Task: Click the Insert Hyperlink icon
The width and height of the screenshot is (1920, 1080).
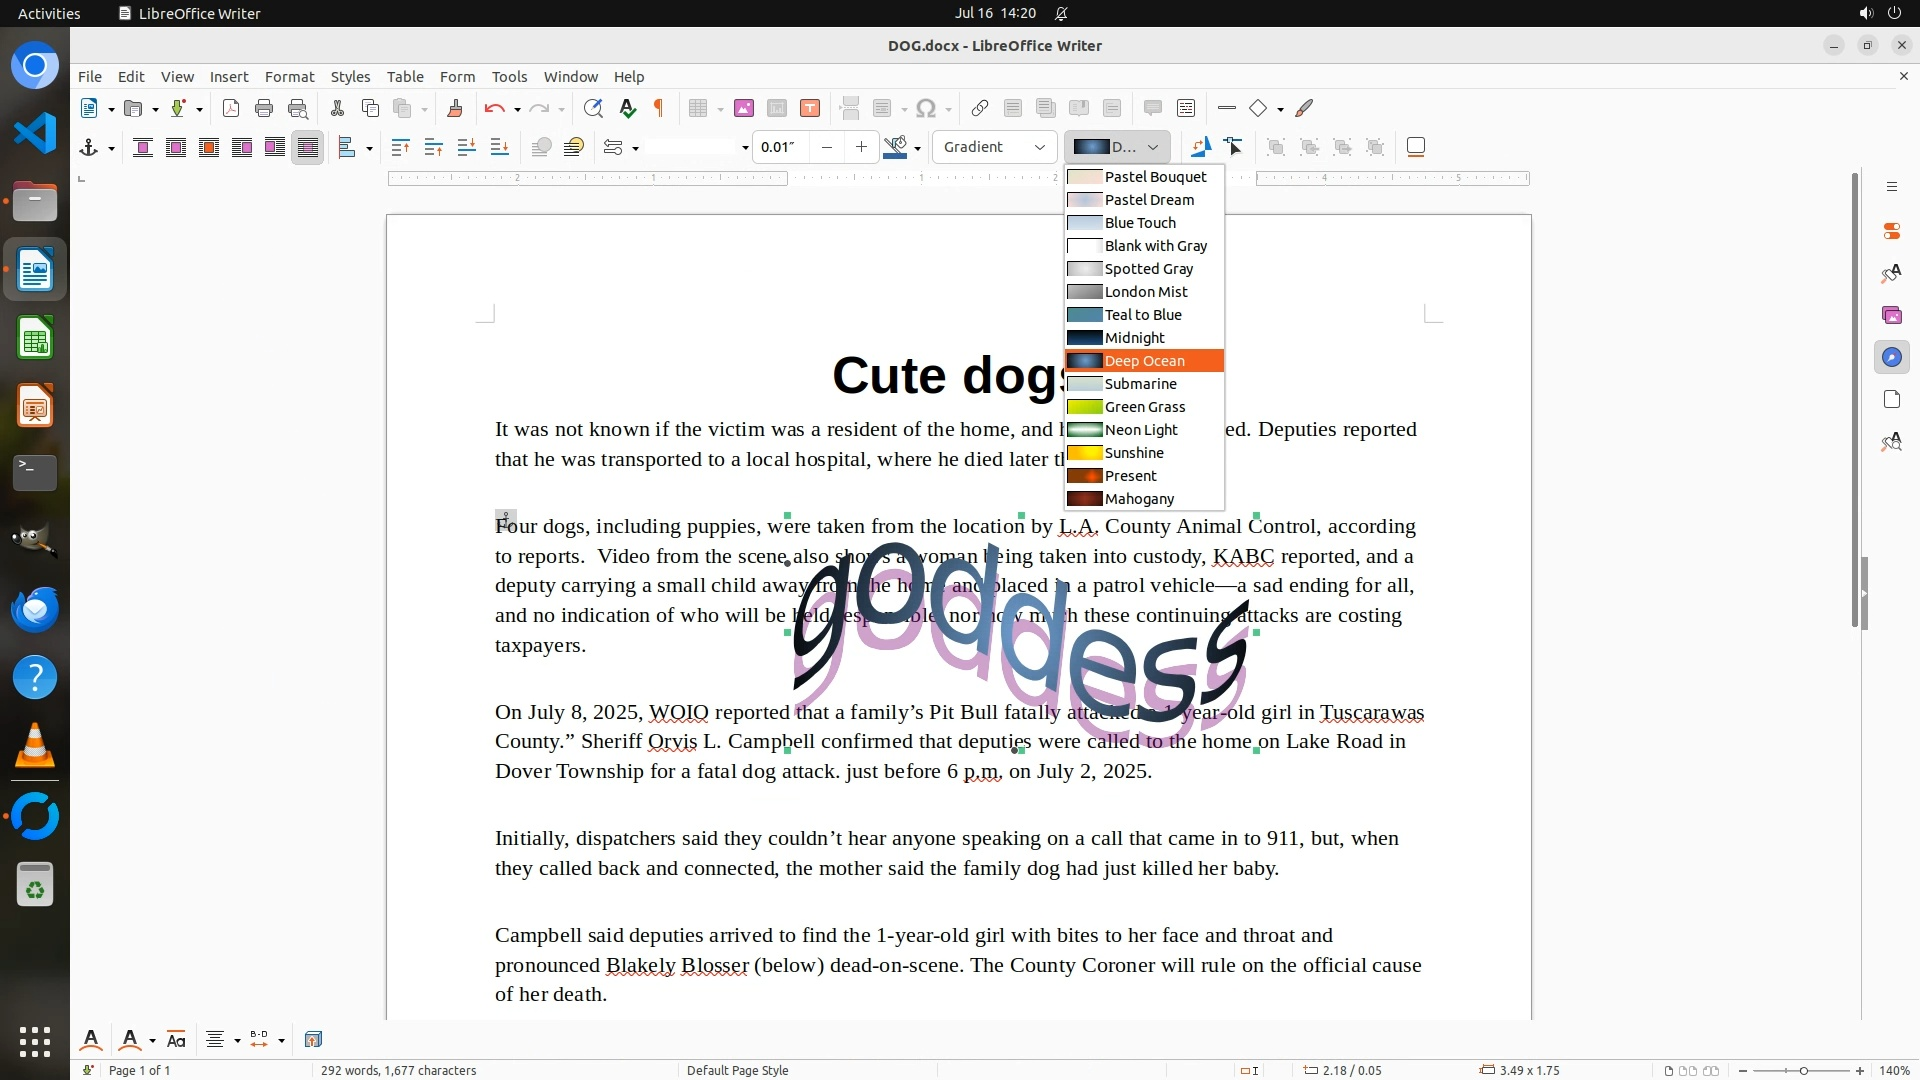Action: pos(980,108)
